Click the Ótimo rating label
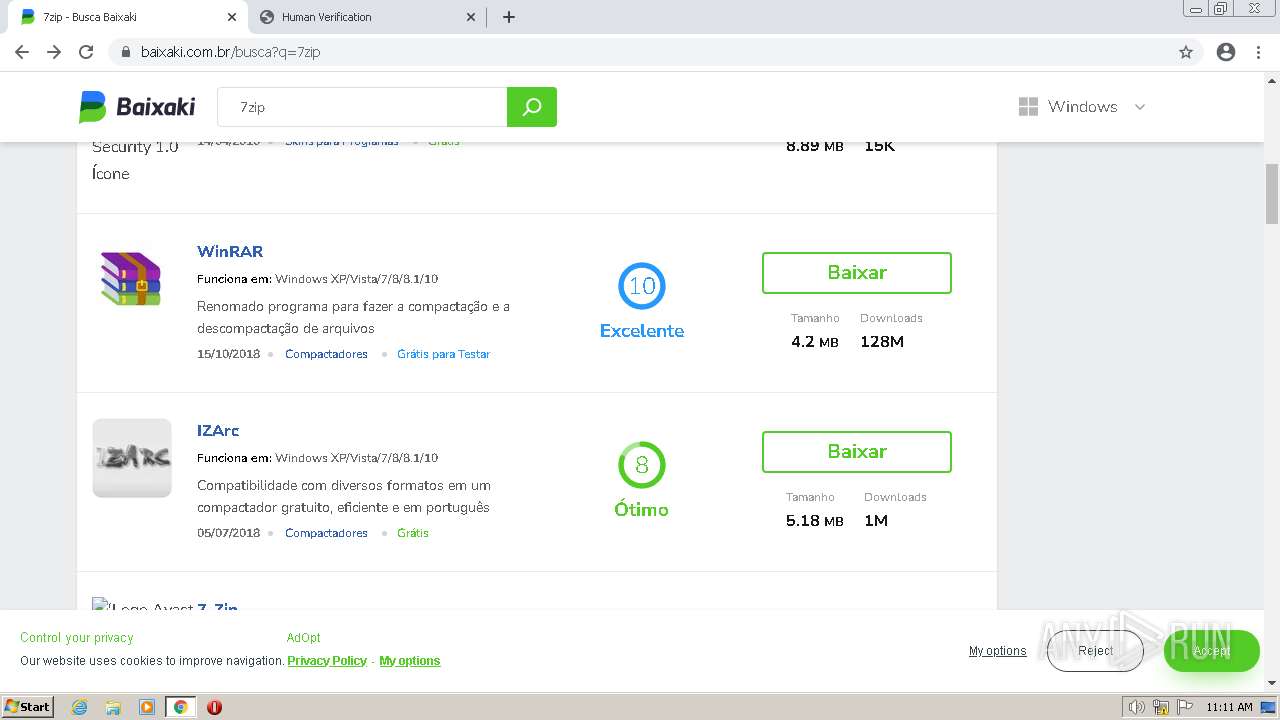 [641, 510]
